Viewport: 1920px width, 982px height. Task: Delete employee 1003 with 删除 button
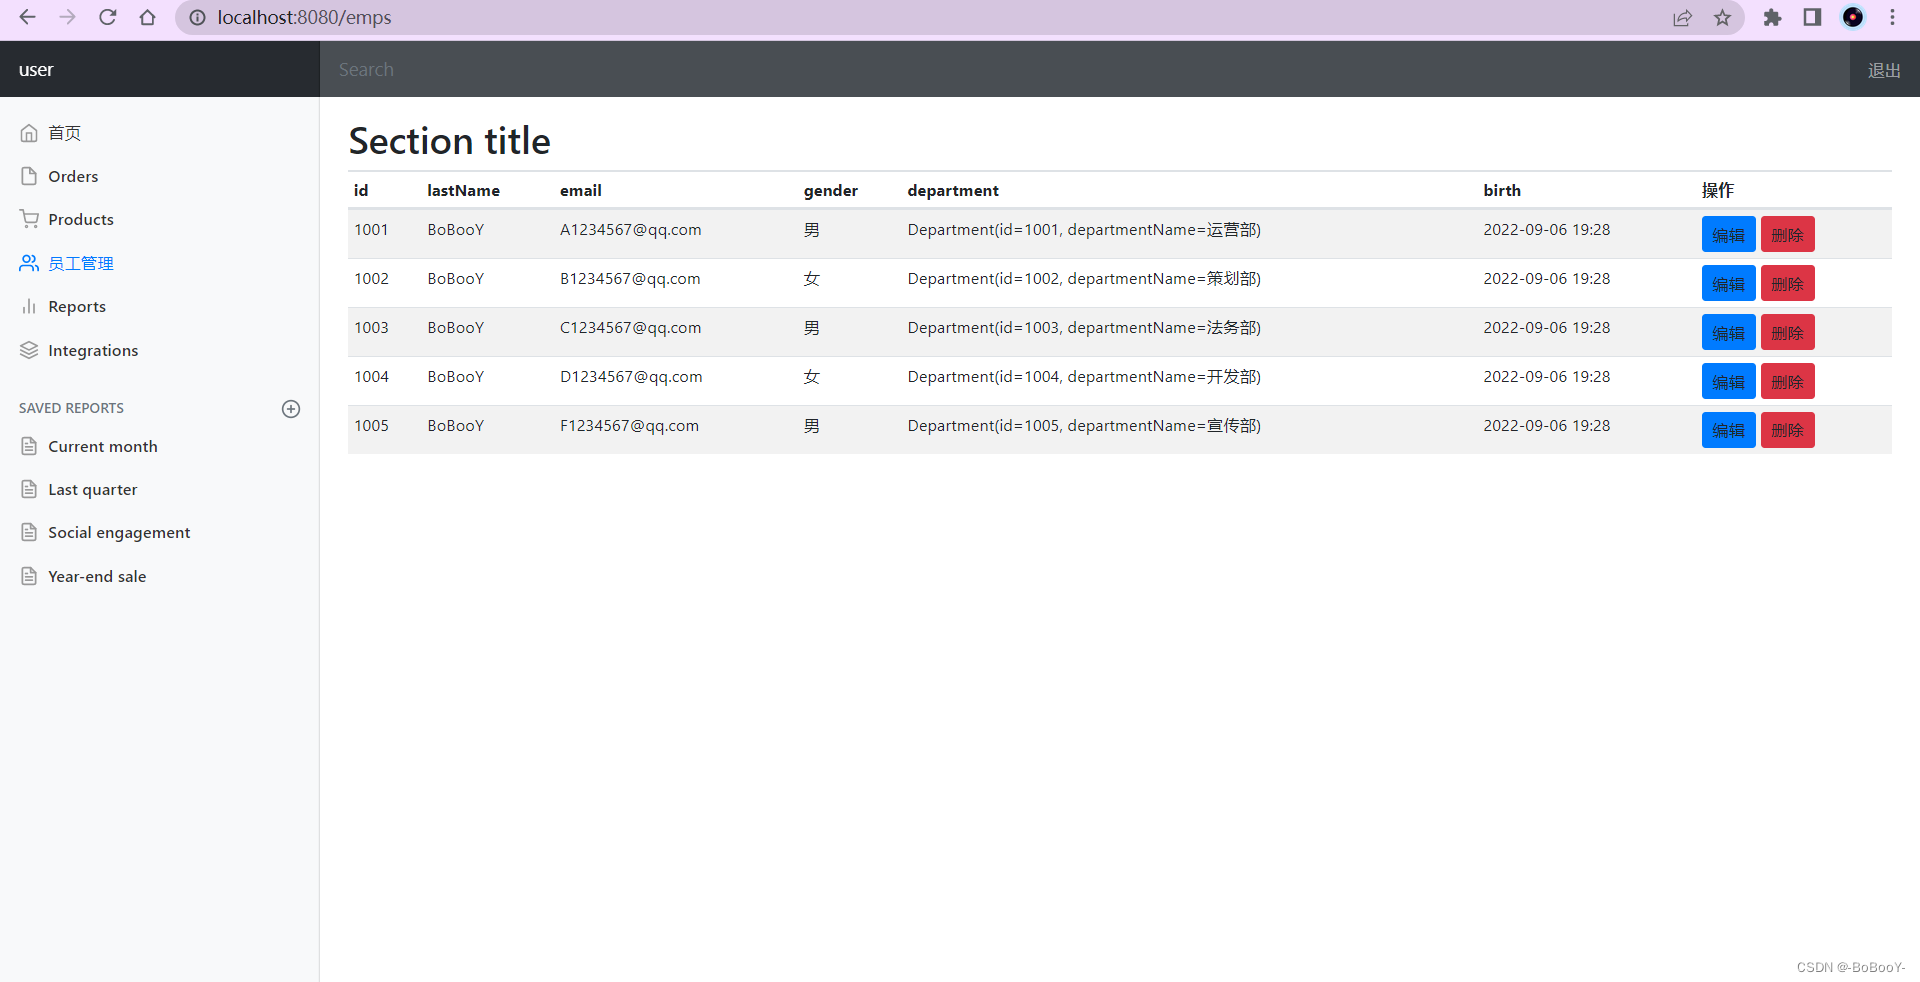point(1787,333)
